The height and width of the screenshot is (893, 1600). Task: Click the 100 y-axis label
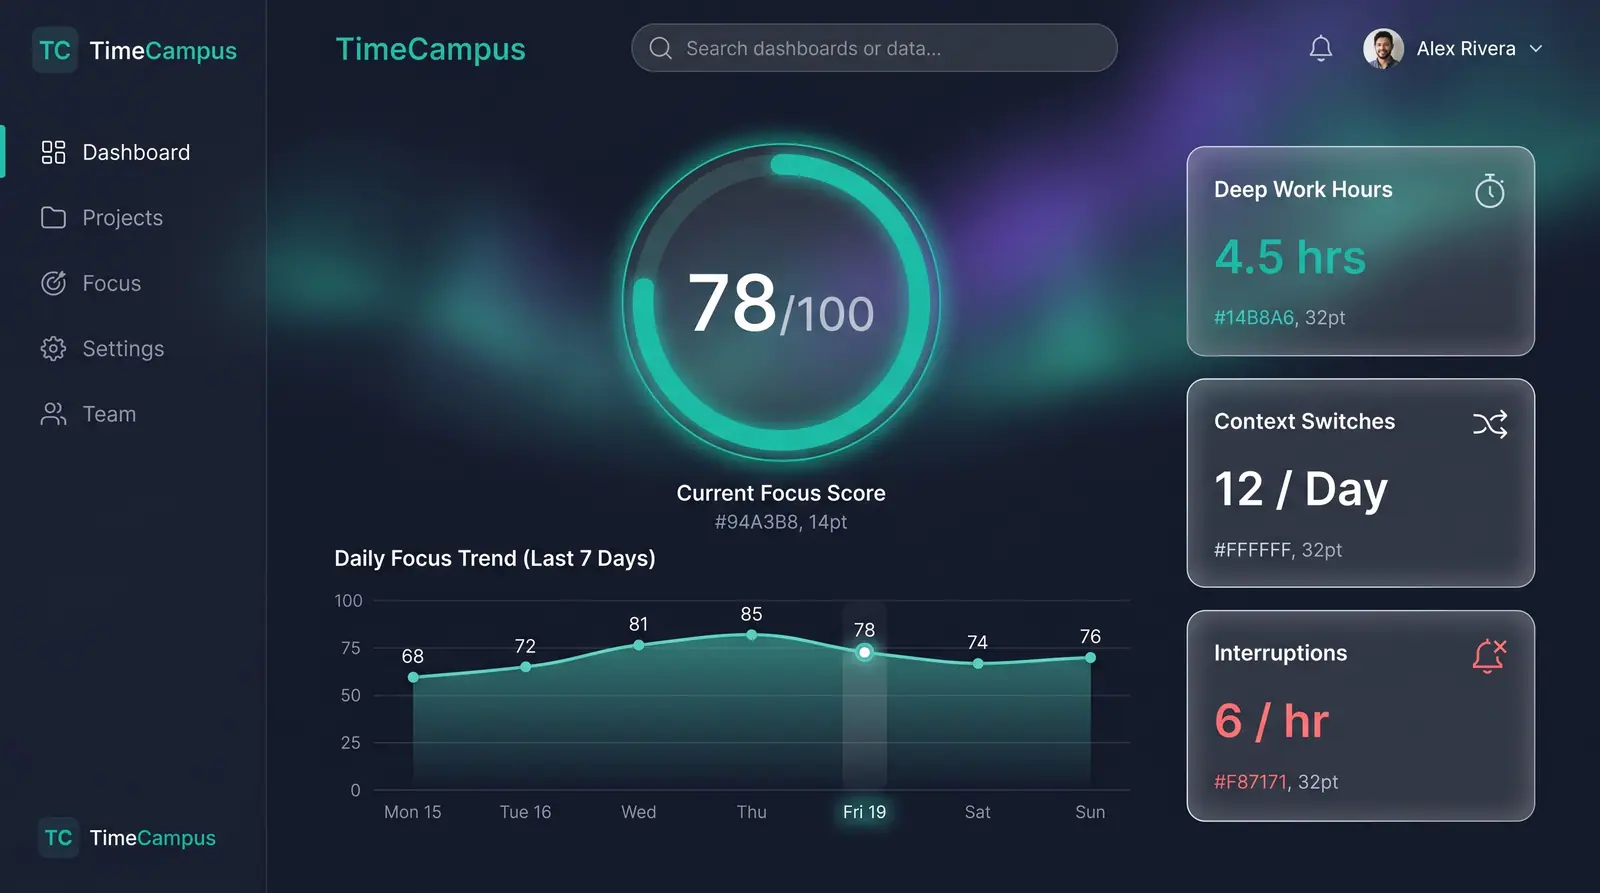(x=348, y=601)
